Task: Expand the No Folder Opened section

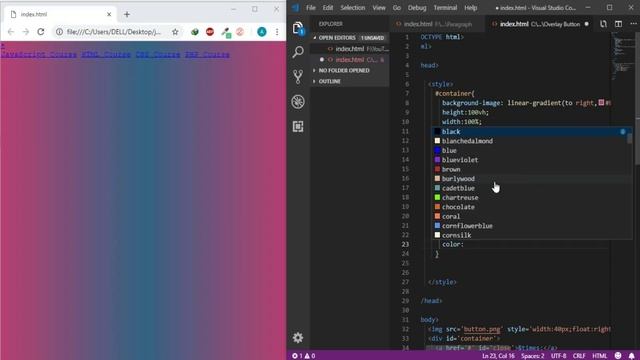Action: pos(350,70)
